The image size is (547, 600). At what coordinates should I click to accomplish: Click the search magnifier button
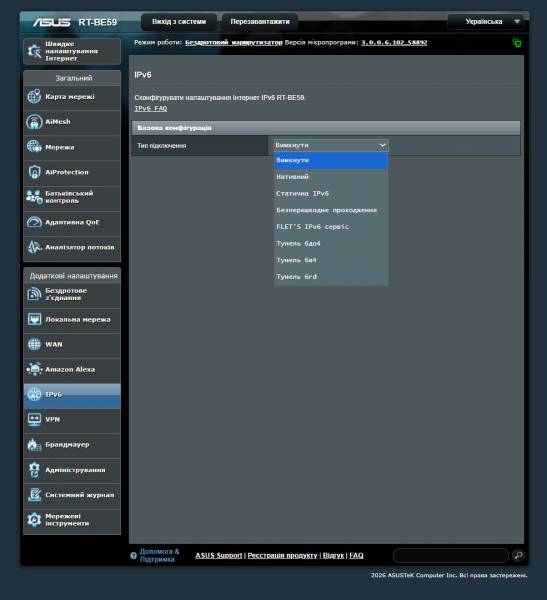(x=518, y=555)
